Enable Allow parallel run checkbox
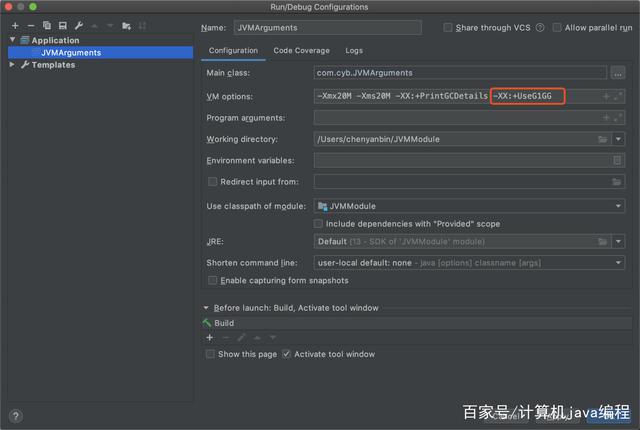The image size is (640, 430). pos(557,28)
